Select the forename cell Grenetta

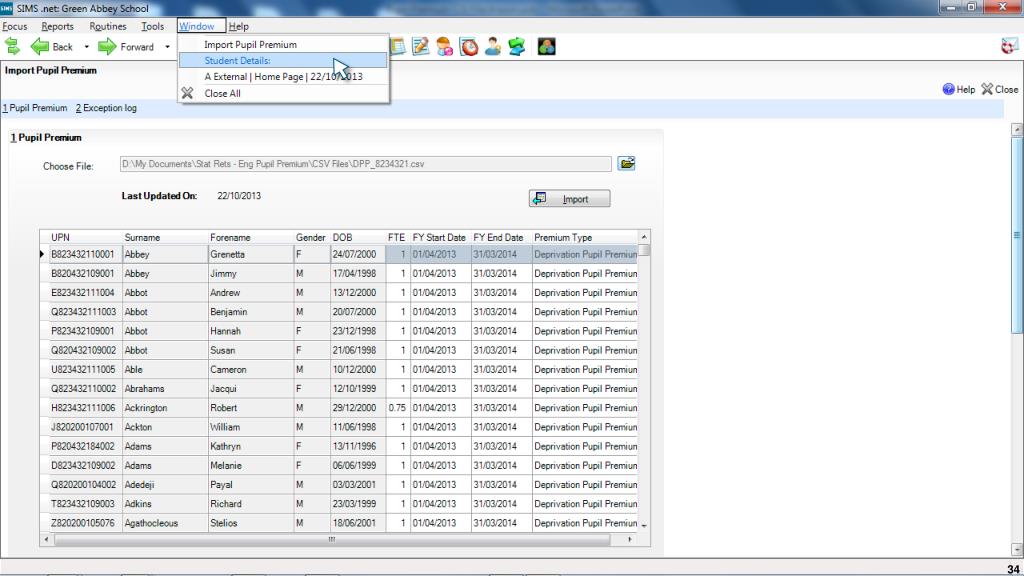pos(251,254)
